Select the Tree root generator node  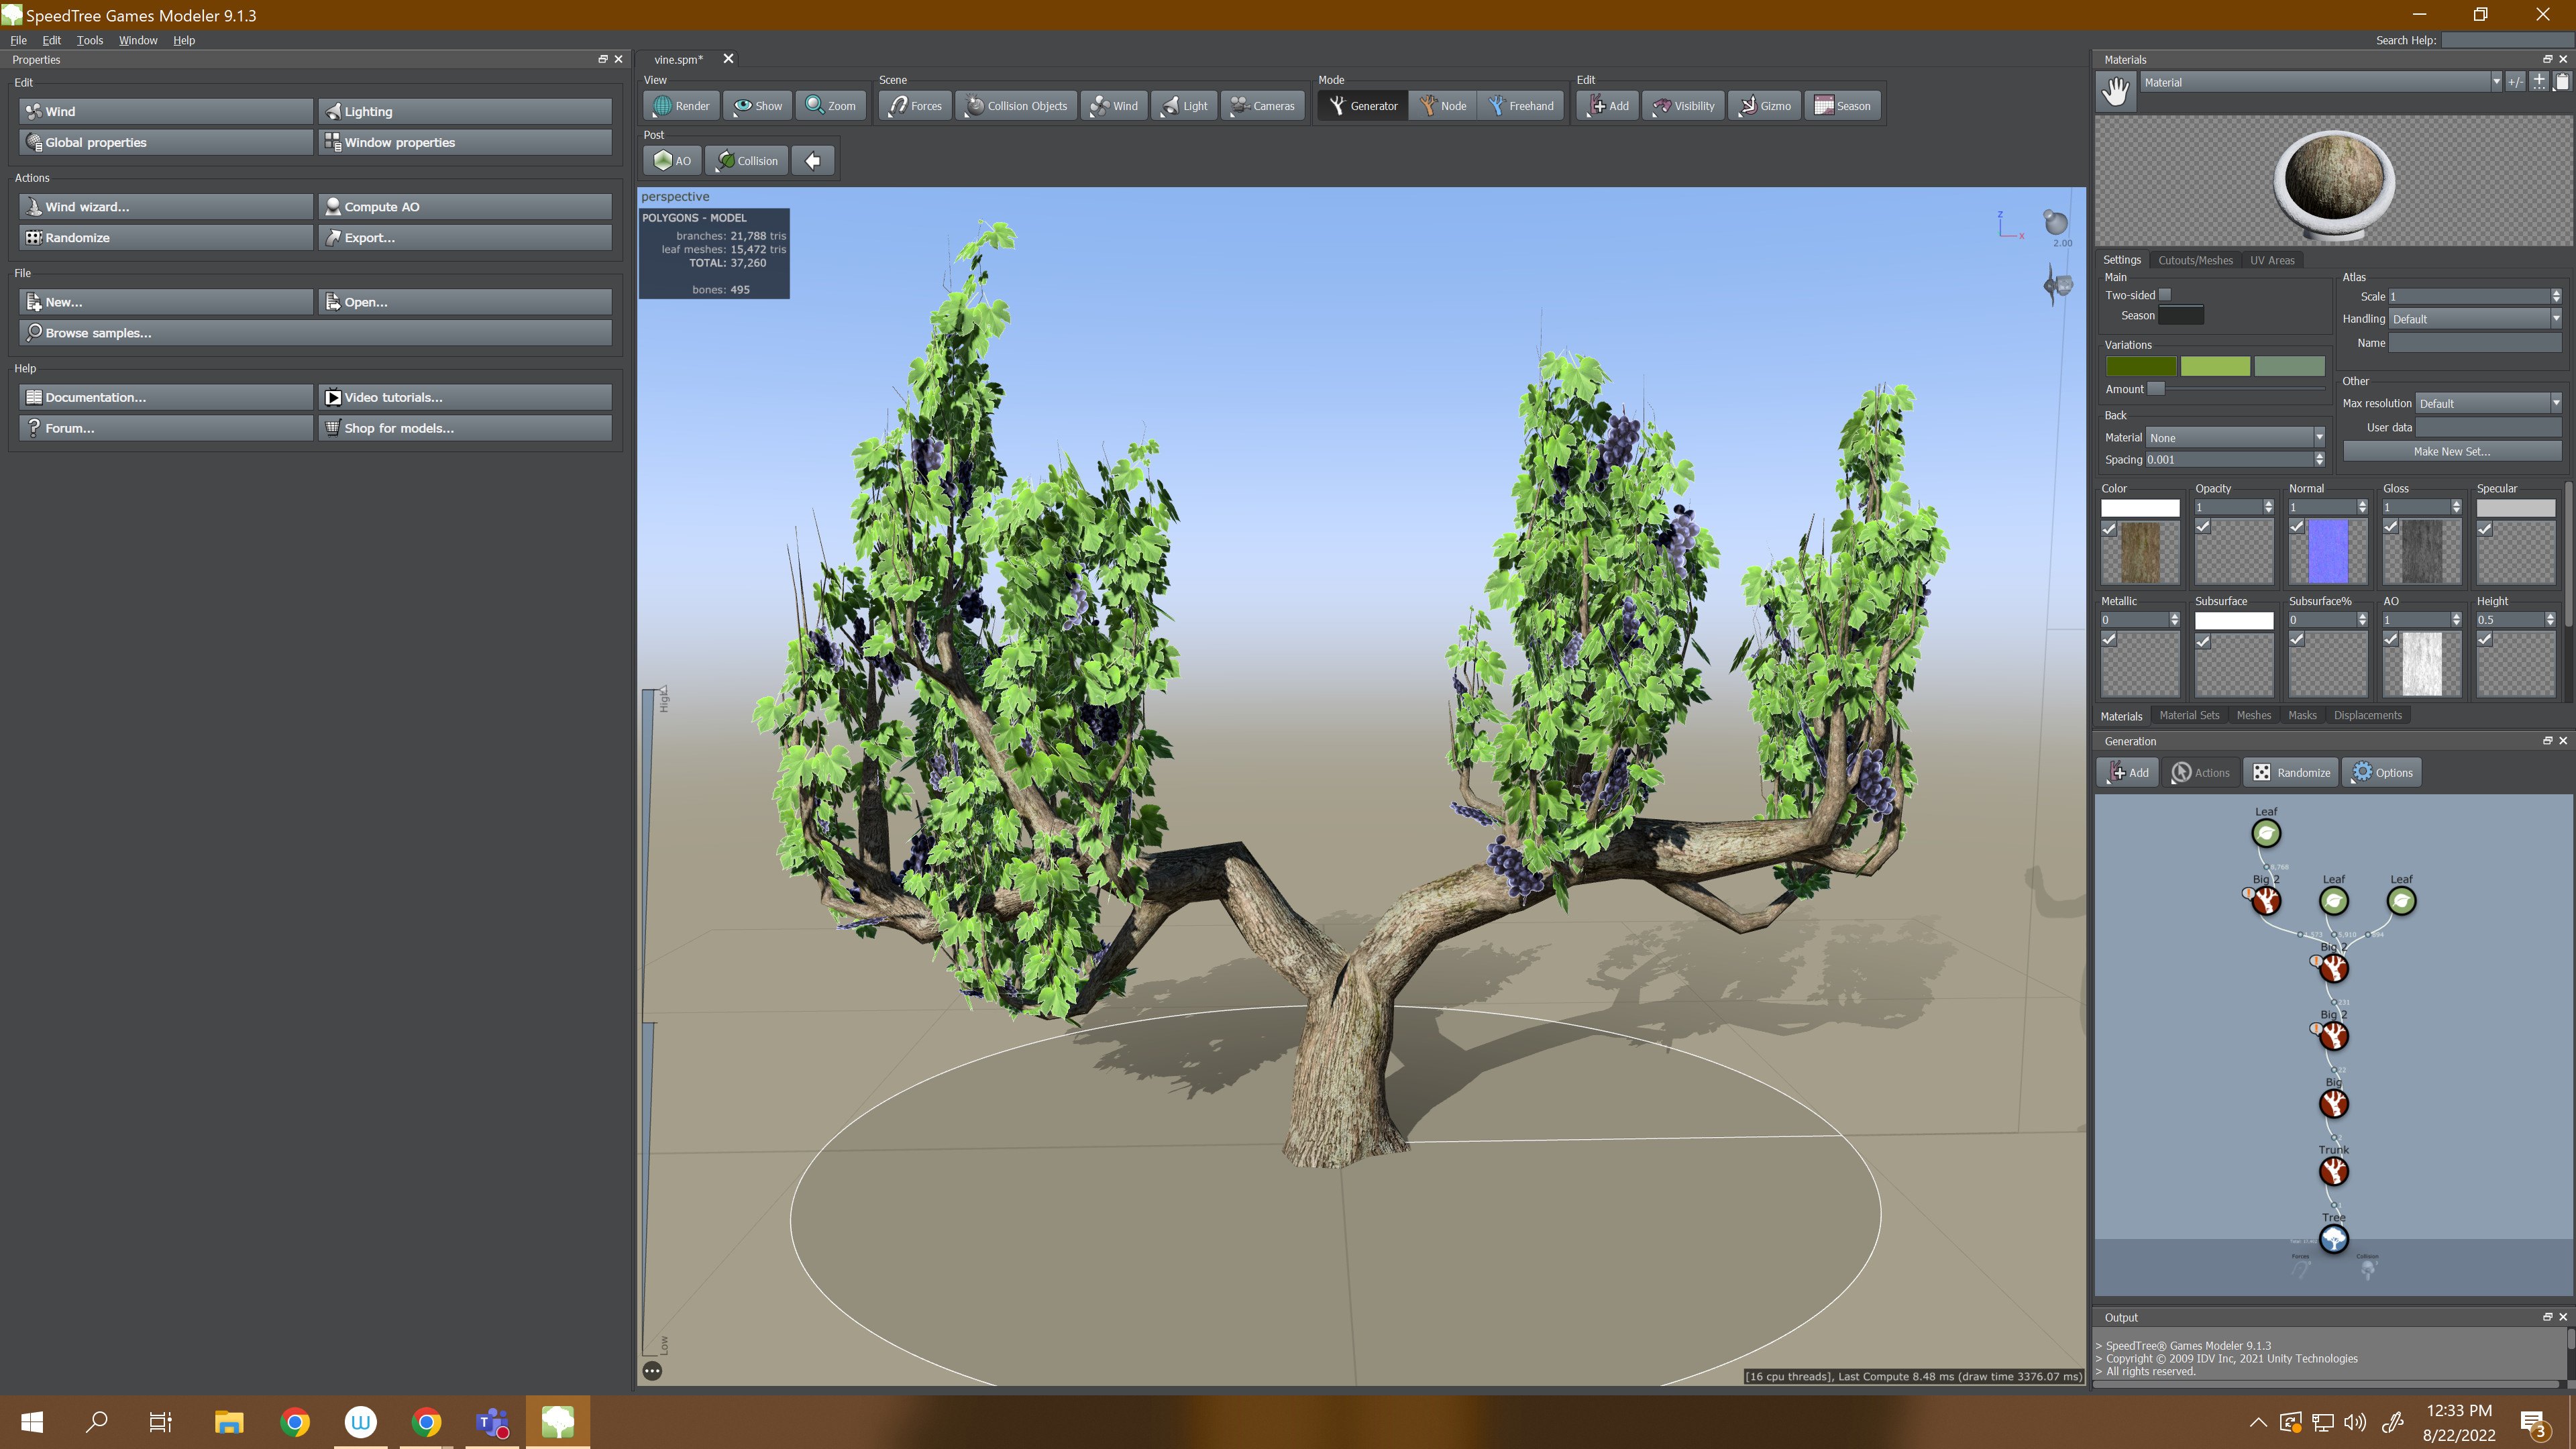(x=2334, y=1239)
